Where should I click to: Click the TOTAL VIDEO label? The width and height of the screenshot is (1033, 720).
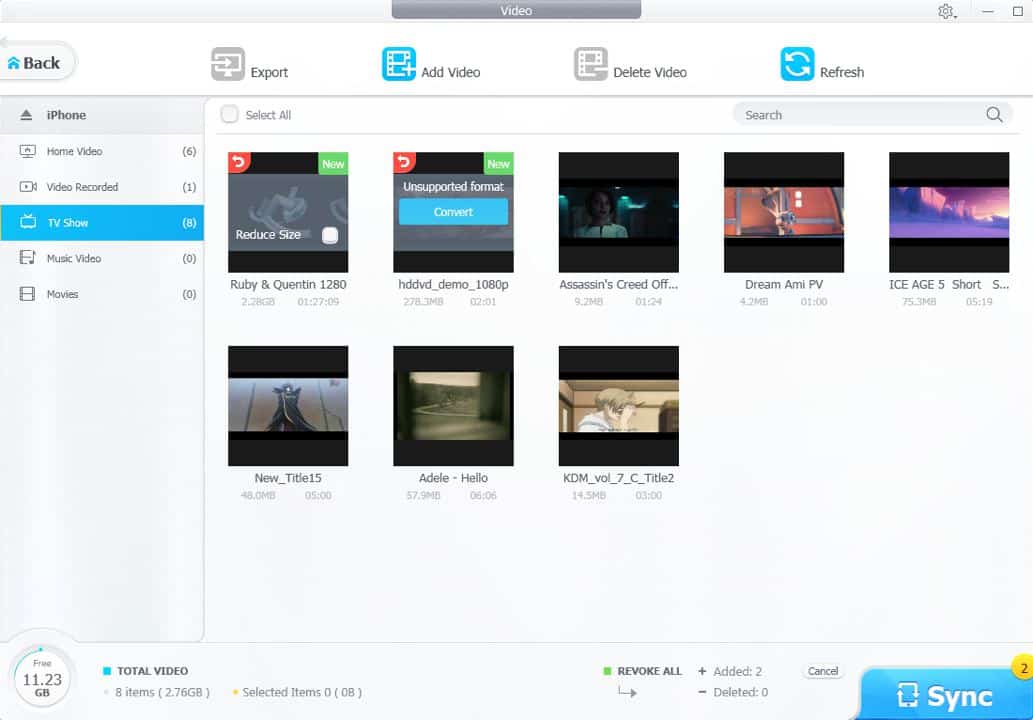coord(152,671)
